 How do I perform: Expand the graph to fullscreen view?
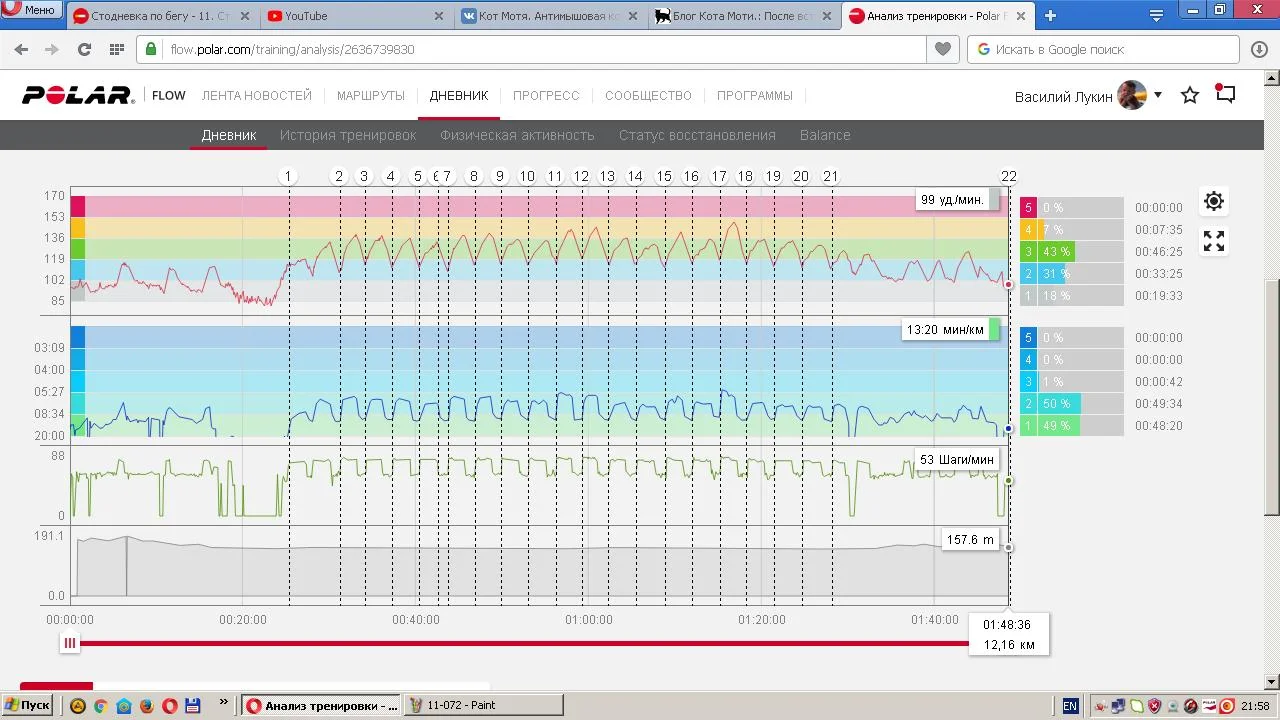(x=1213, y=241)
